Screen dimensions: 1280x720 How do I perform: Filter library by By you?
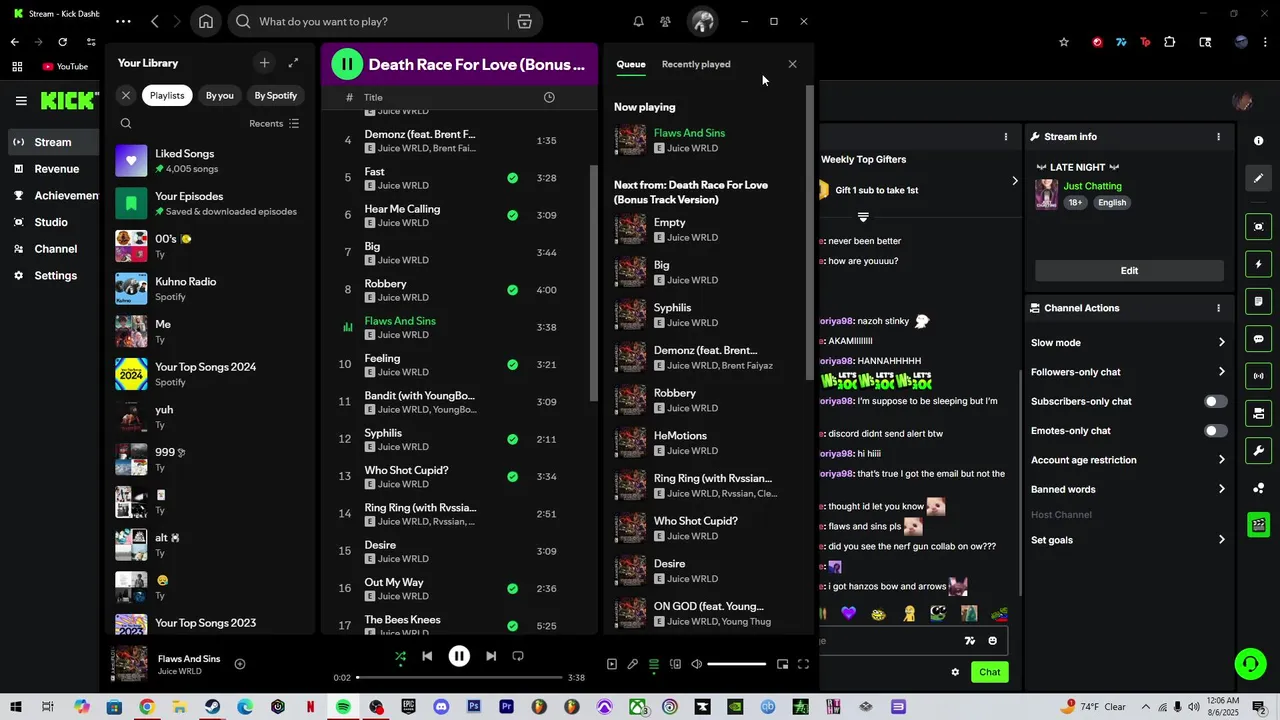219,96
